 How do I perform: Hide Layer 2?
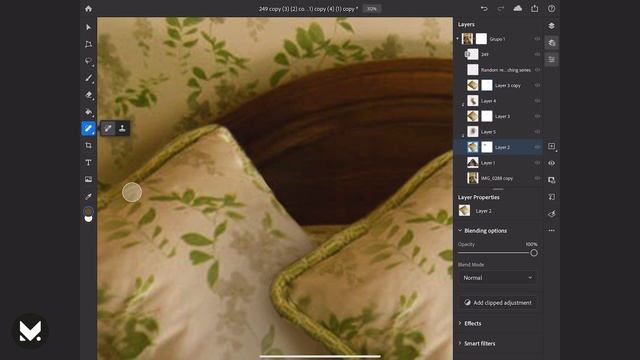point(537,147)
